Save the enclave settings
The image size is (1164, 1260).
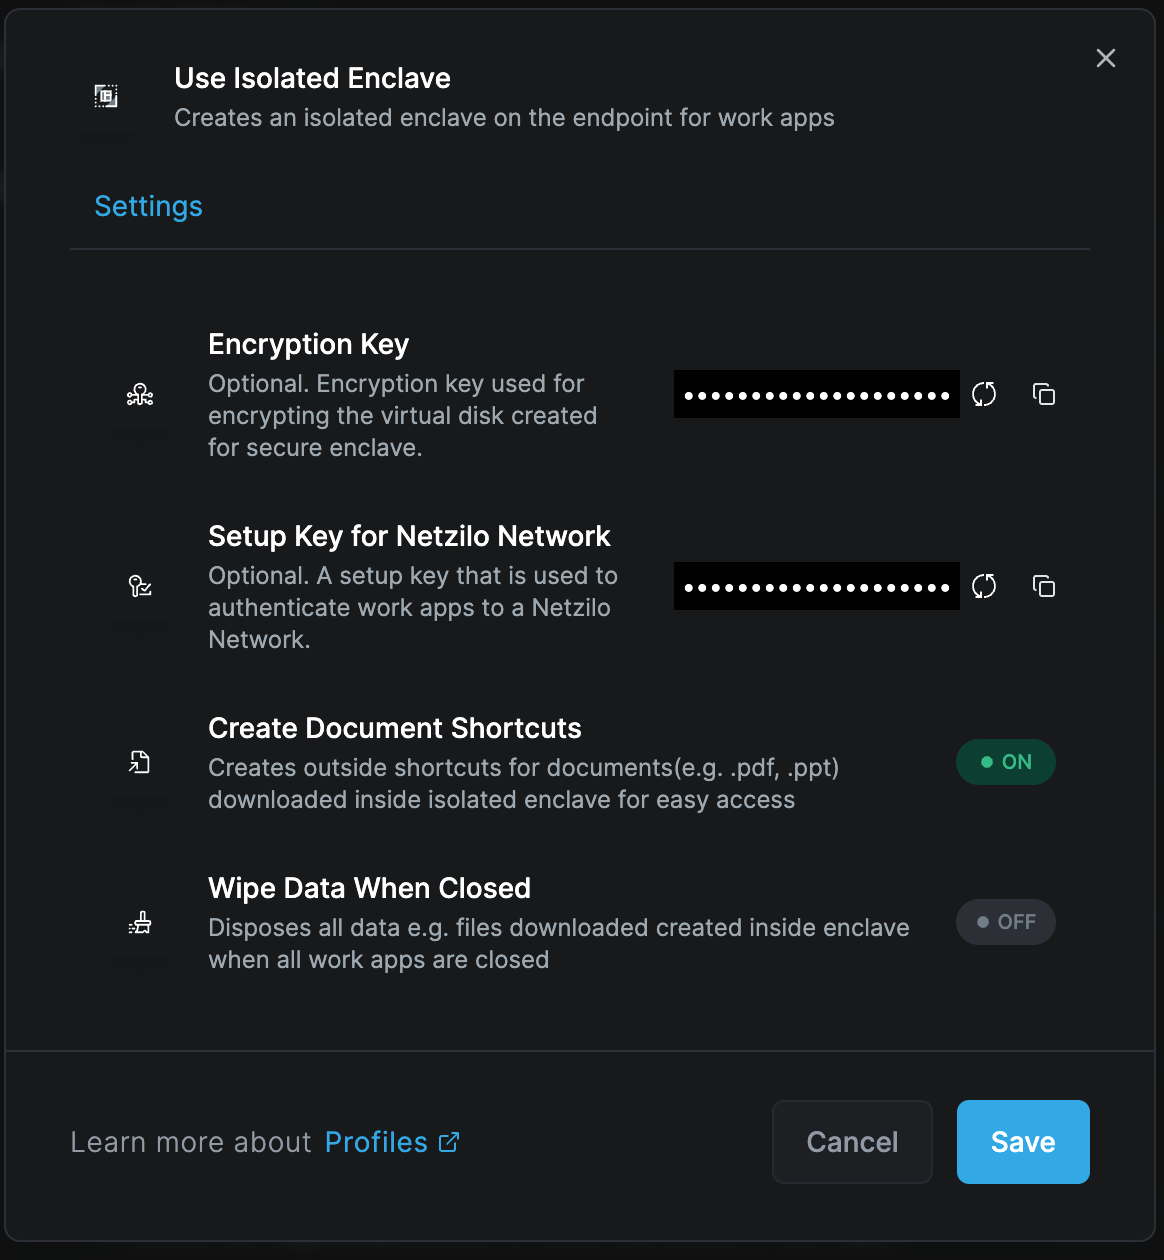pyautogui.click(x=1023, y=1142)
